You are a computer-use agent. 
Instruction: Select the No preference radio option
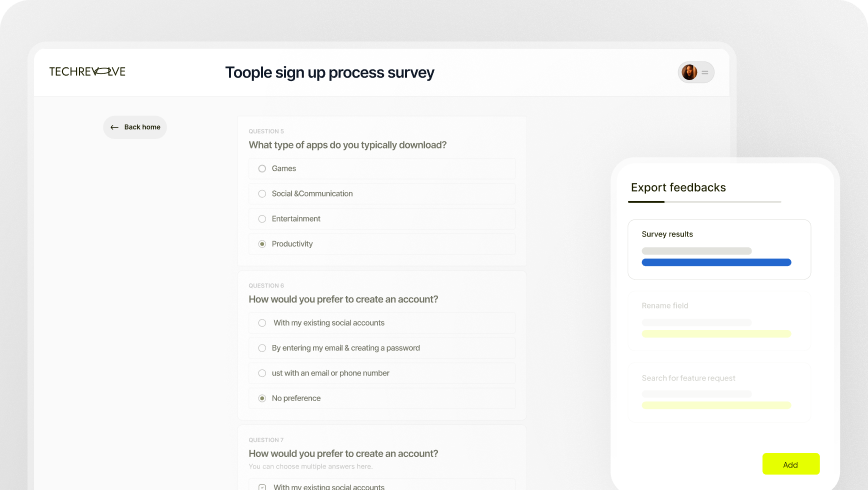tap(262, 398)
